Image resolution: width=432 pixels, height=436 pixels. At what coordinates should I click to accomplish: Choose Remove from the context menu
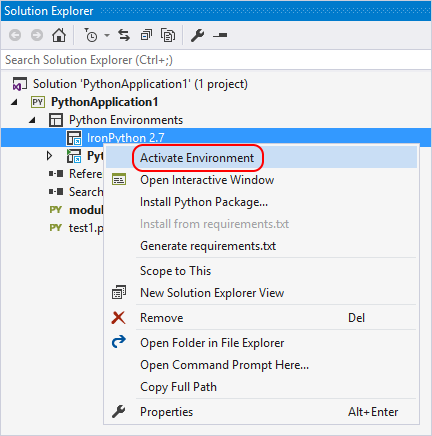pyautogui.click(x=261, y=318)
